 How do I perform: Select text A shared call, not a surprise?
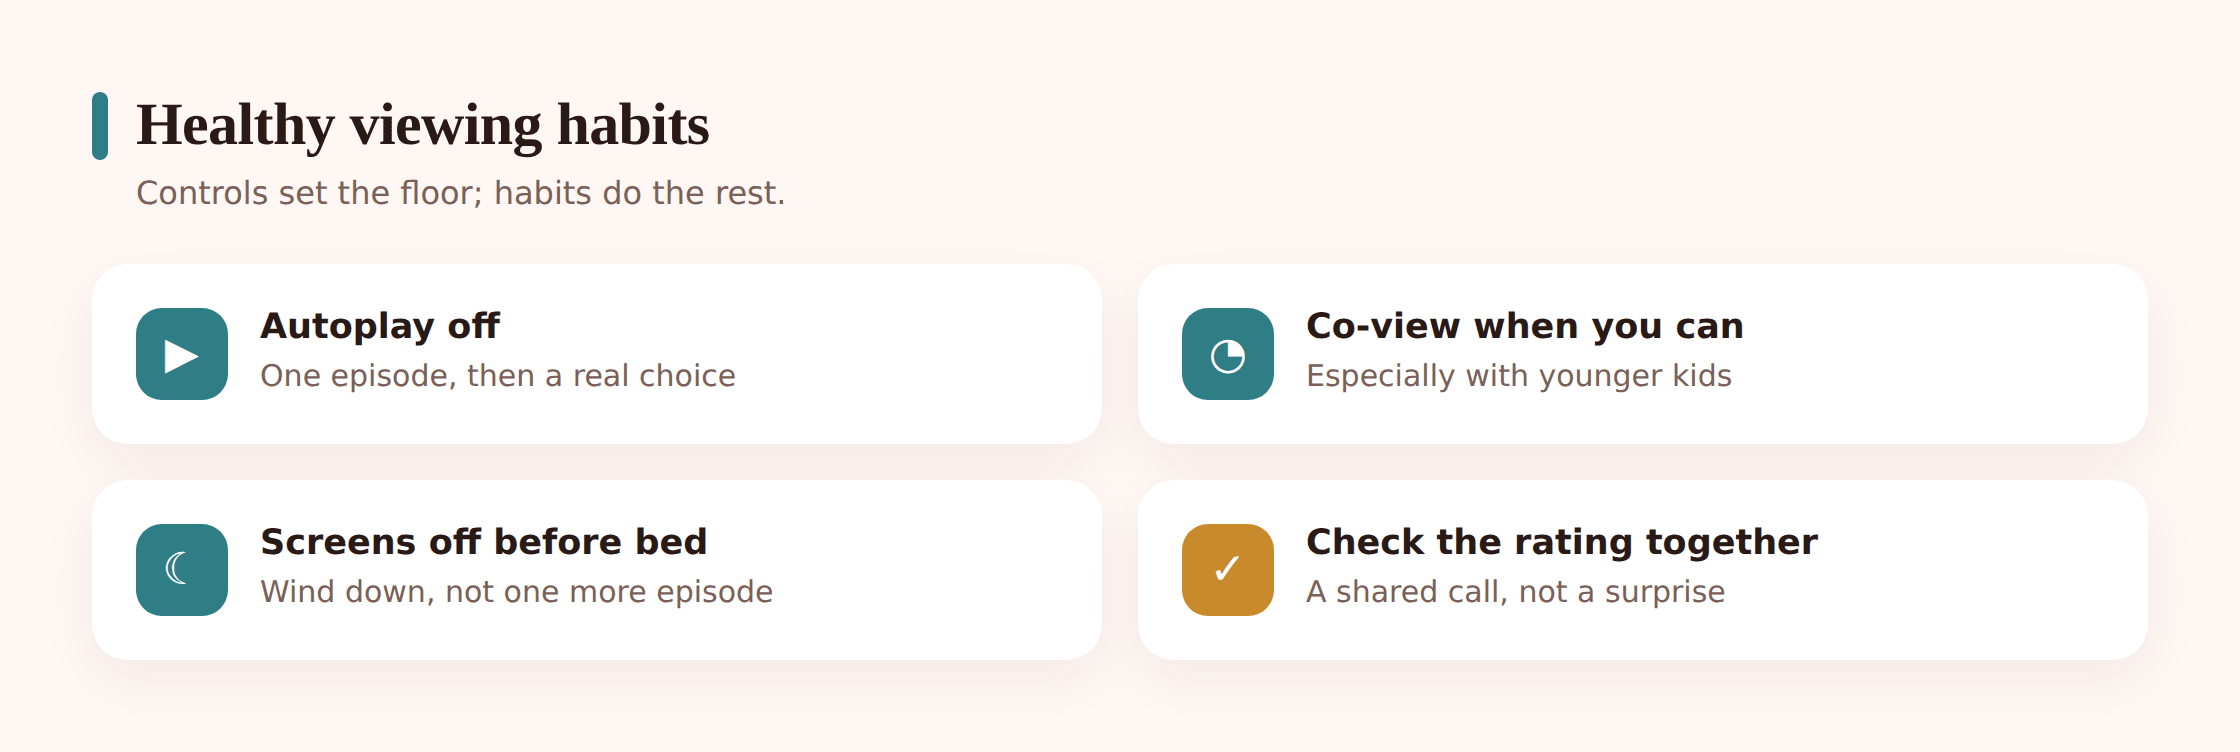(1516, 592)
